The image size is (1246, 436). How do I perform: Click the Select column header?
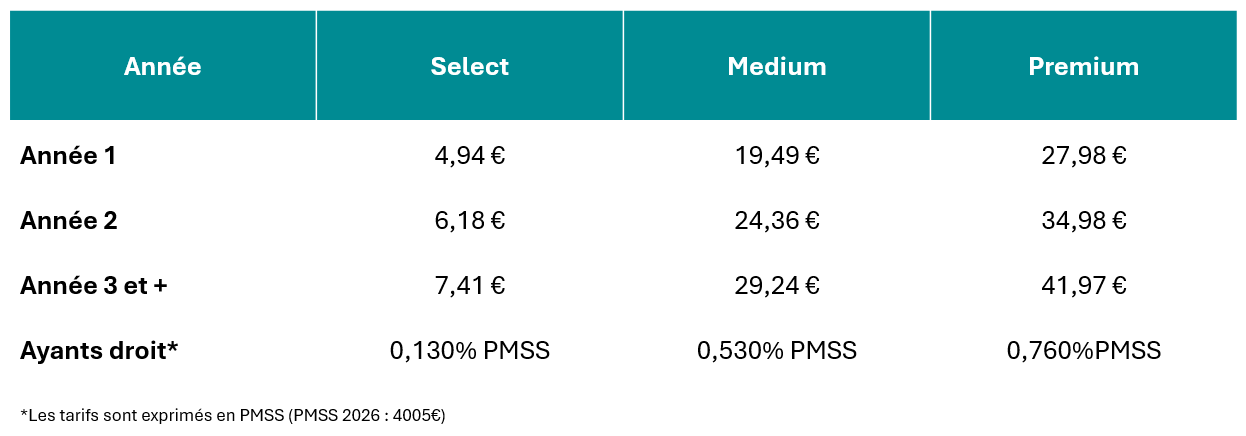click(x=470, y=67)
